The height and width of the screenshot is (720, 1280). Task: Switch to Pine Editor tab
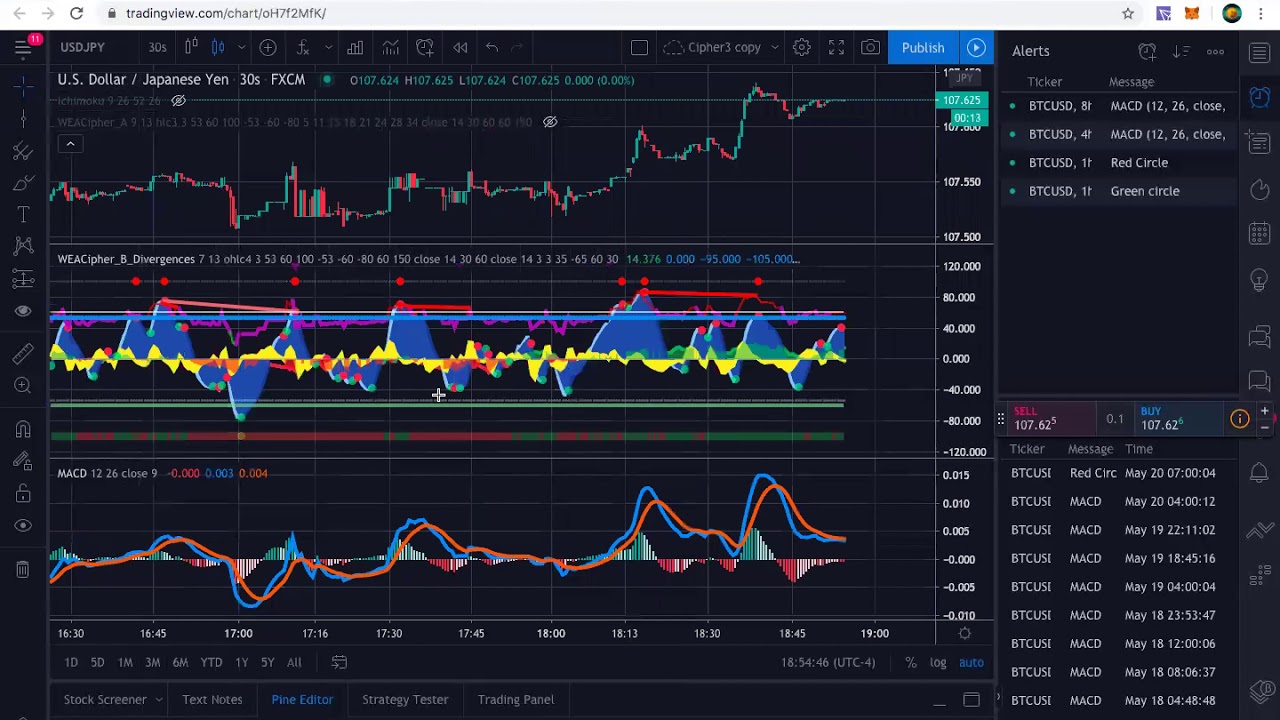(302, 699)
